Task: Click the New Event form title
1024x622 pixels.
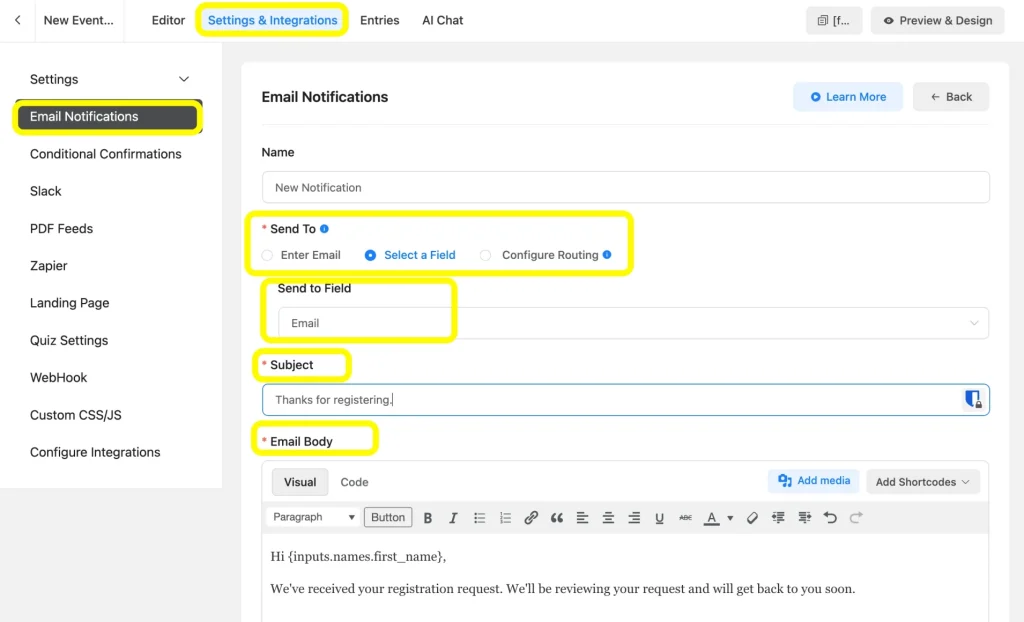Action: tap(78, 20)
